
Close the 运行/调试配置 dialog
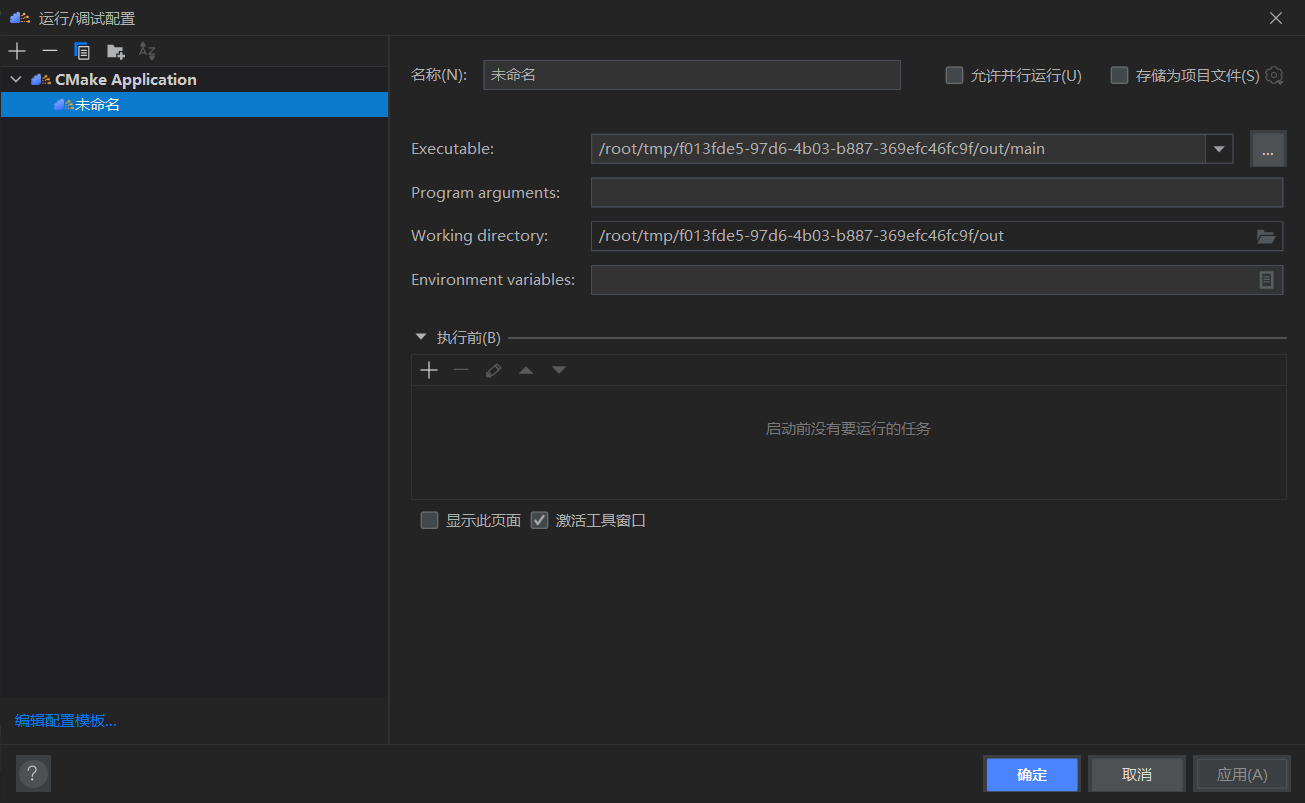click(1276, 18)
